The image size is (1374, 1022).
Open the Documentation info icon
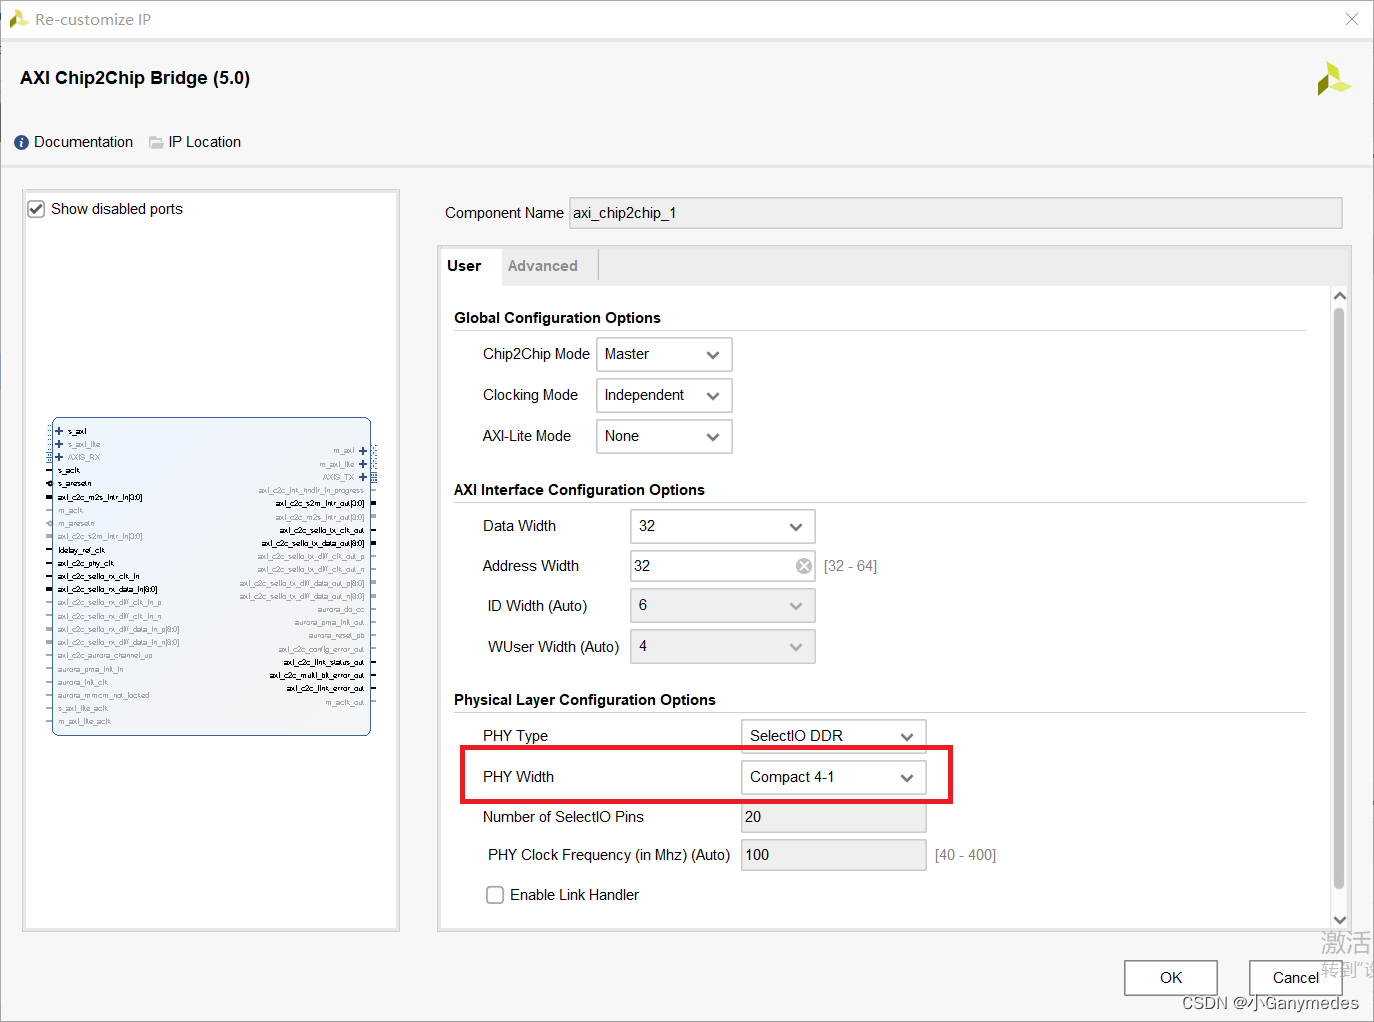click(x=21, y=143)
